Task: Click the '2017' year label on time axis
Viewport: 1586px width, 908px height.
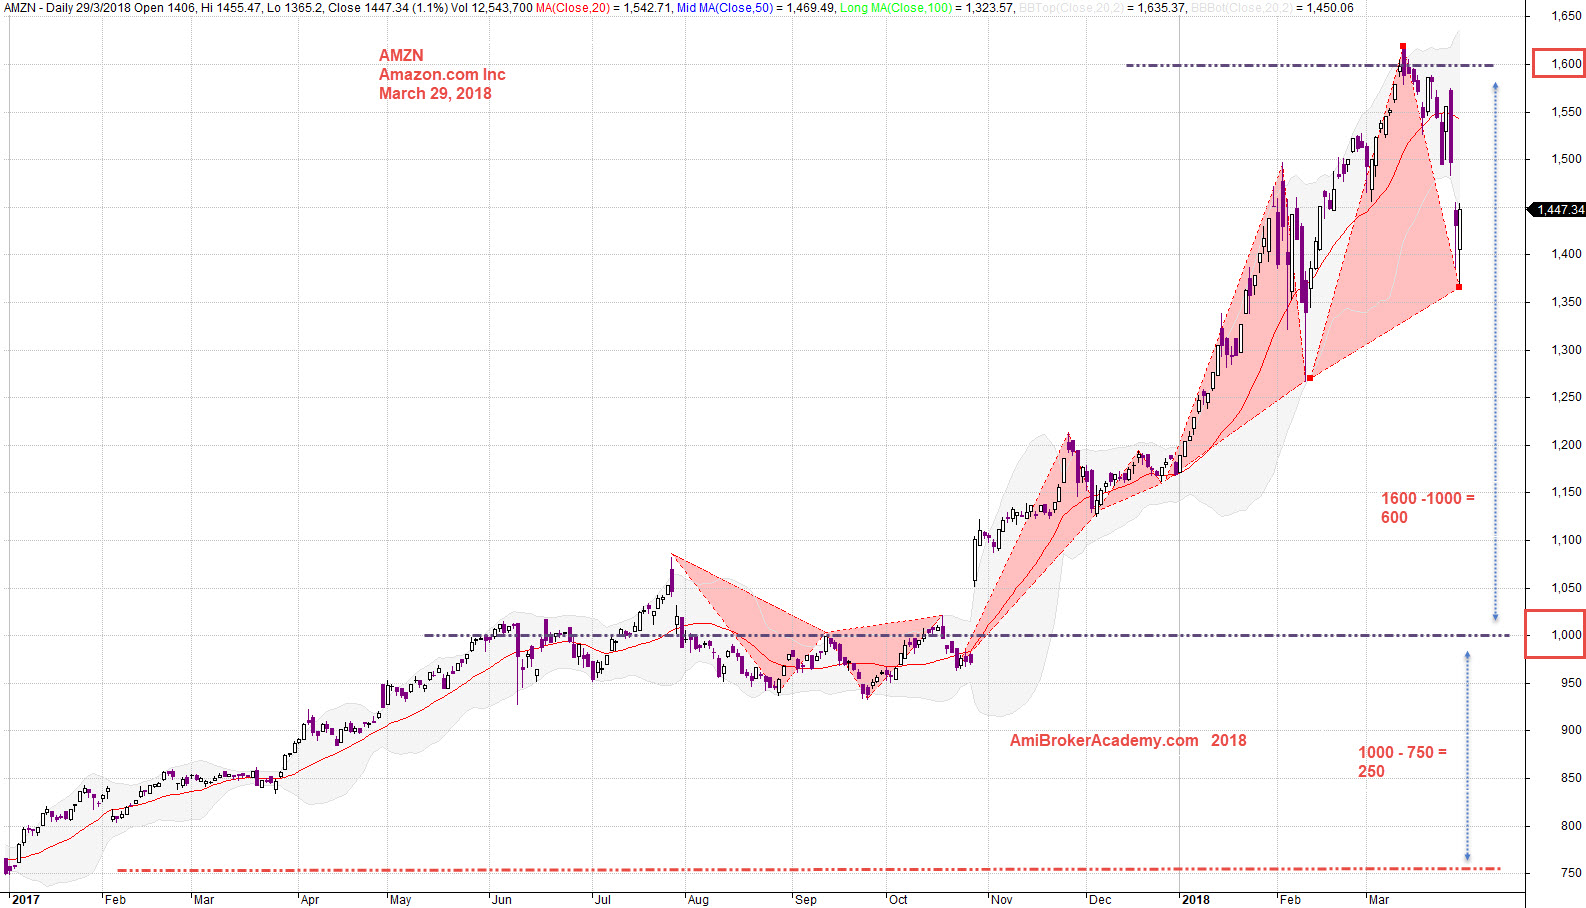Action: click(26, 900)
